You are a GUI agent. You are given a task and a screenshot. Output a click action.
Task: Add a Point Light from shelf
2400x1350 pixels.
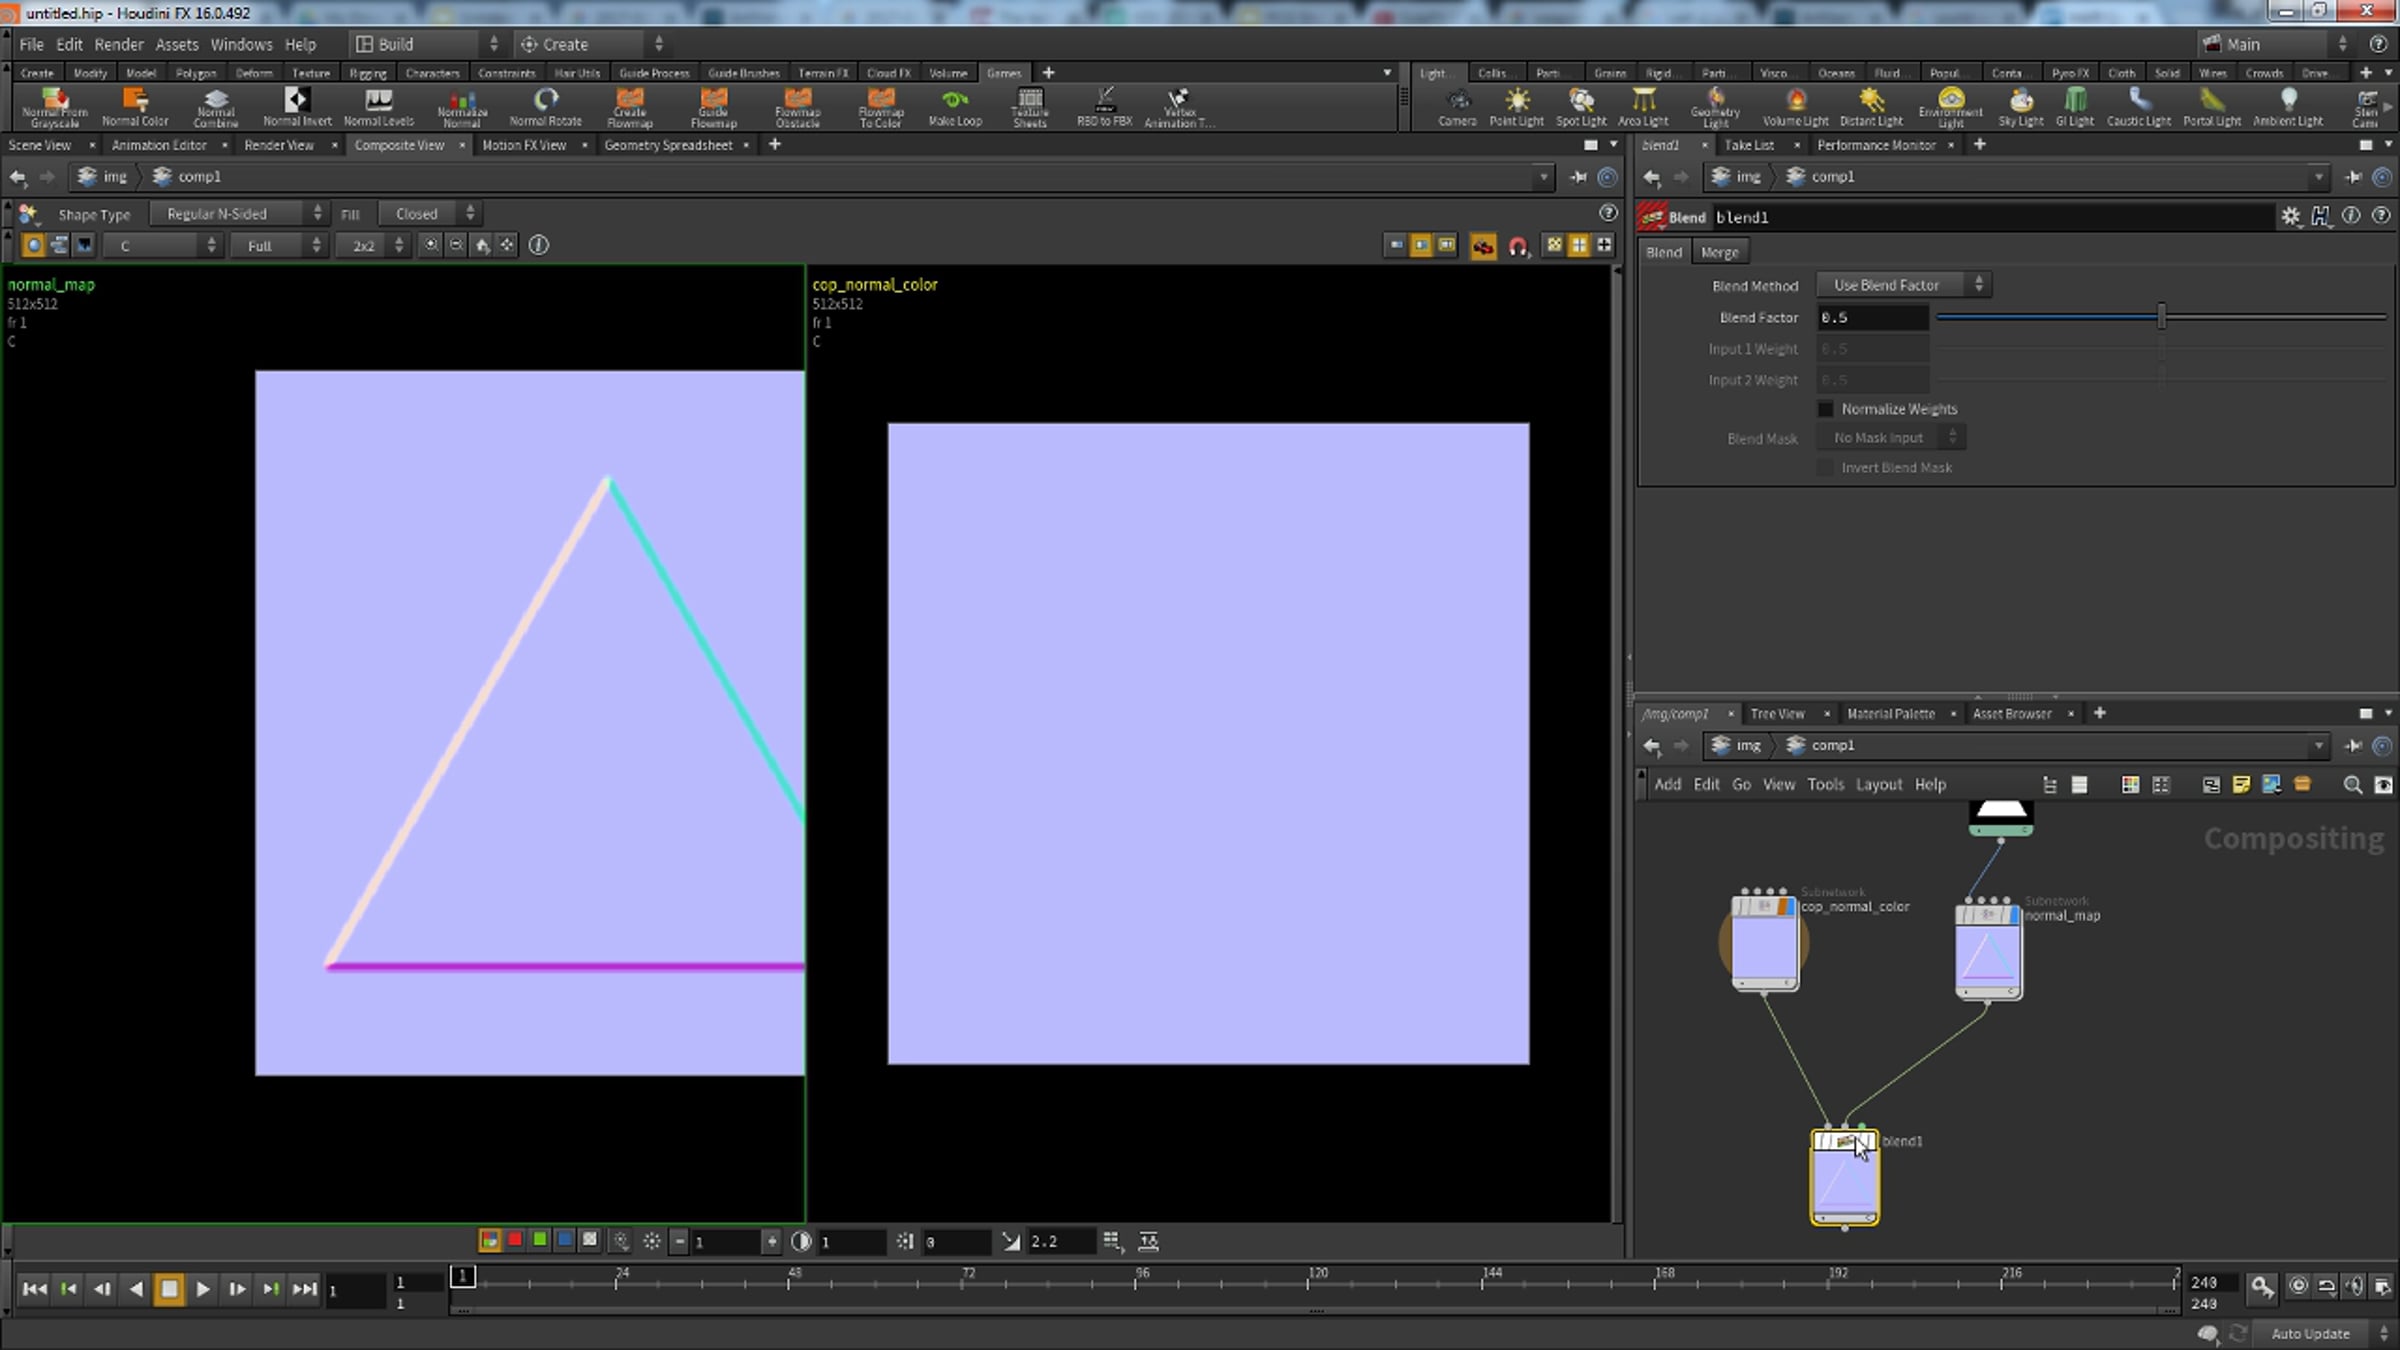[1516, 107]
